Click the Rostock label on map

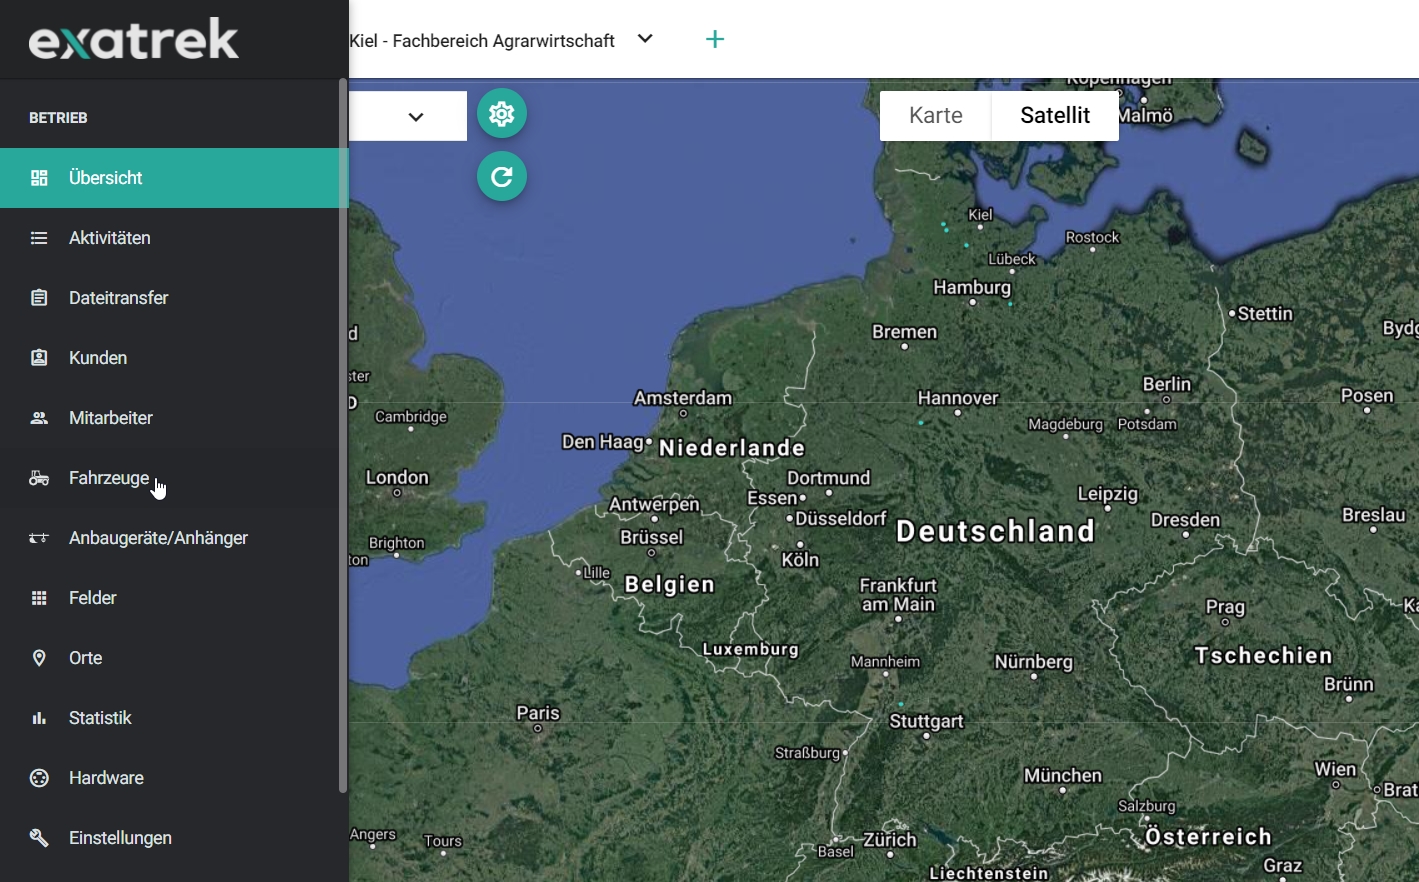pyautogui.click(x=1092, y=237)
